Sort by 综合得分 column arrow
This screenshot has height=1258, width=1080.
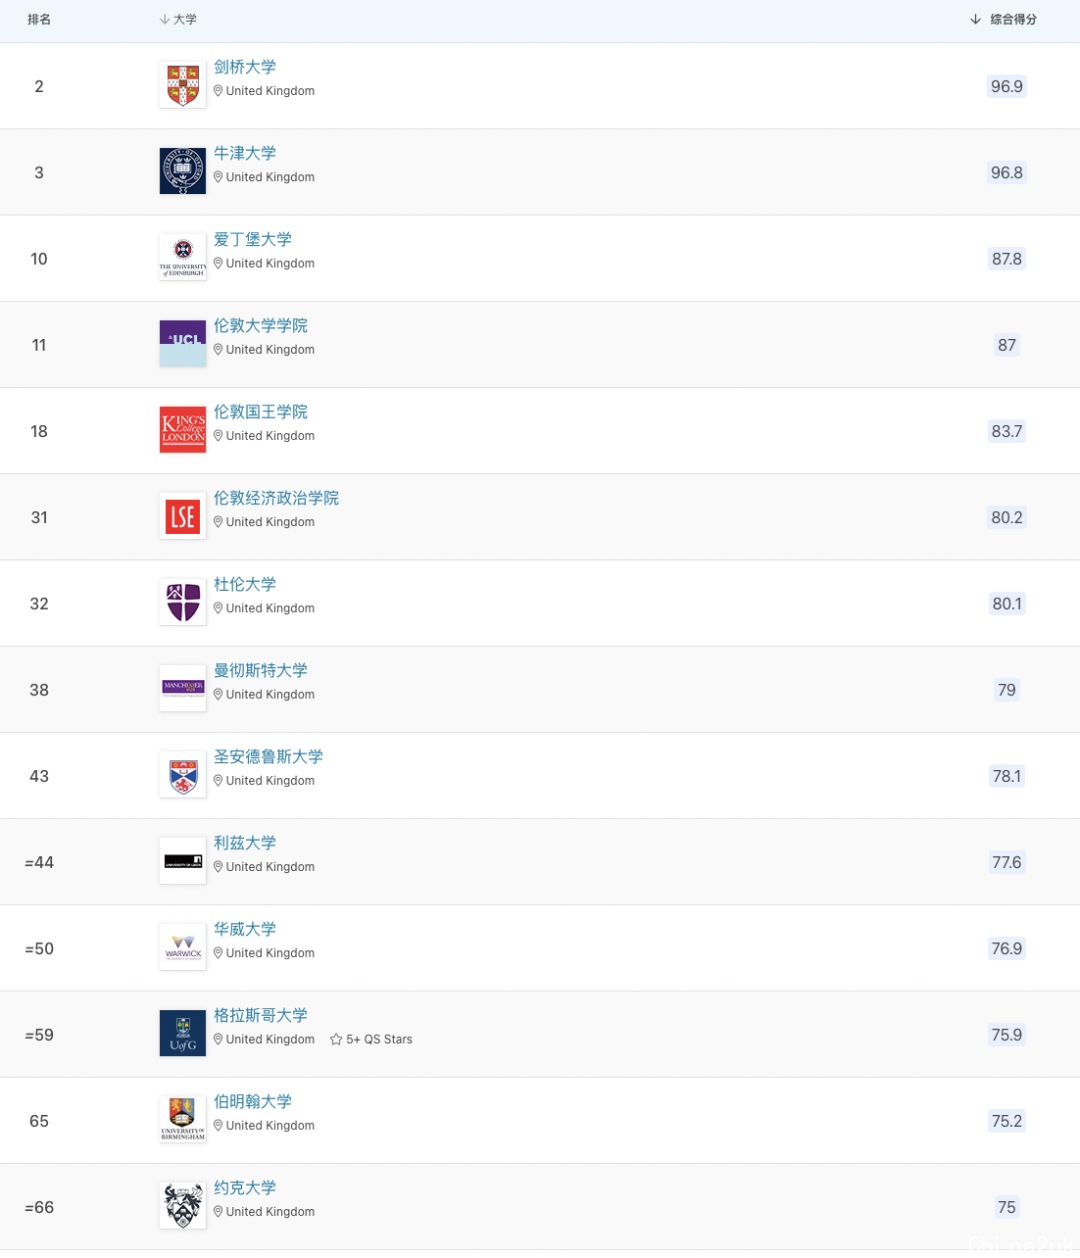[x=975, y=19]
